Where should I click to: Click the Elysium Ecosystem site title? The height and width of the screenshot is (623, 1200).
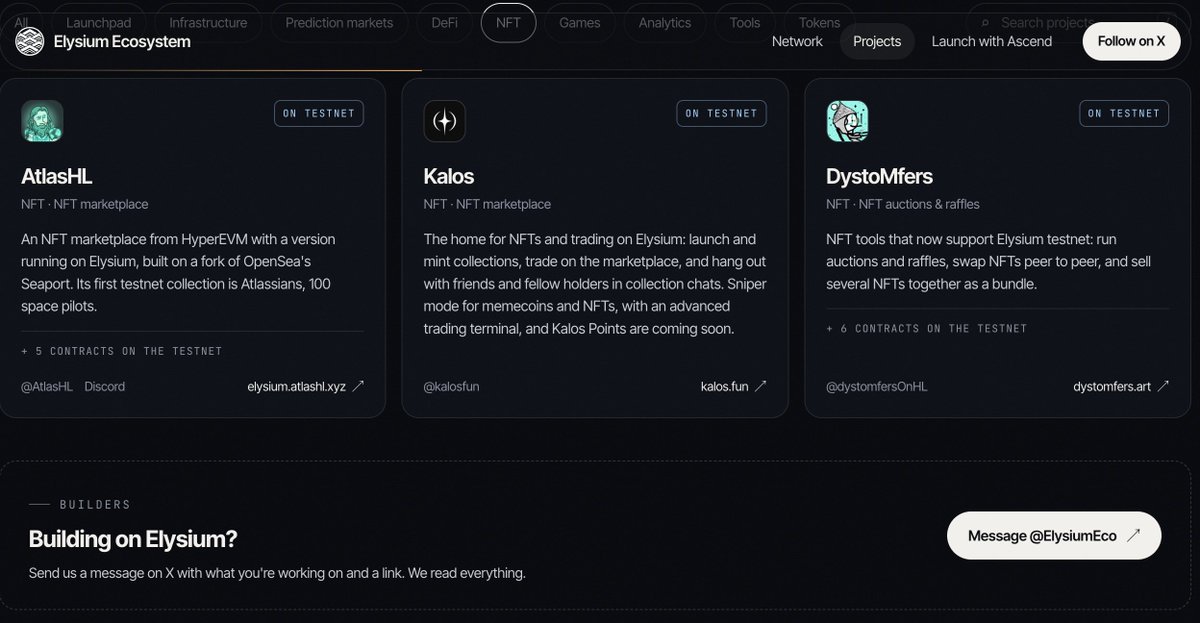[122, 41]
